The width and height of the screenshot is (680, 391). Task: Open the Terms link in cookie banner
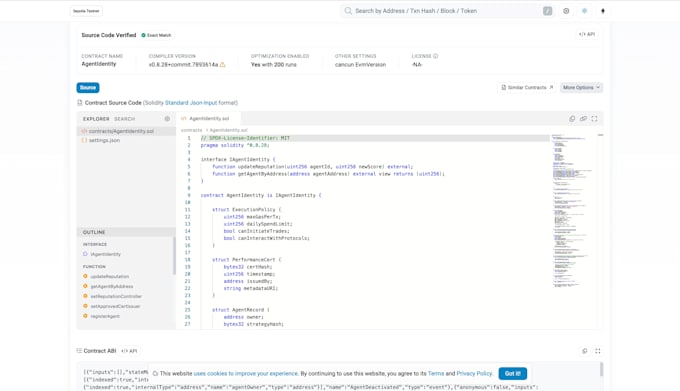436,374
